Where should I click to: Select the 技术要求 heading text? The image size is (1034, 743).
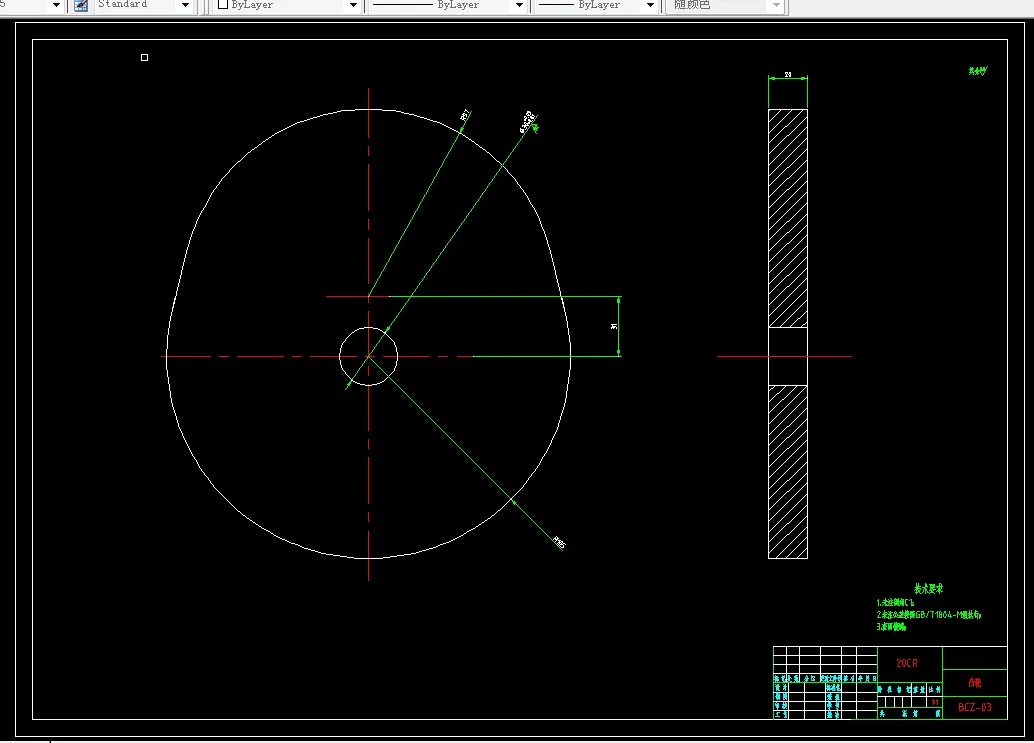(928, 589)
